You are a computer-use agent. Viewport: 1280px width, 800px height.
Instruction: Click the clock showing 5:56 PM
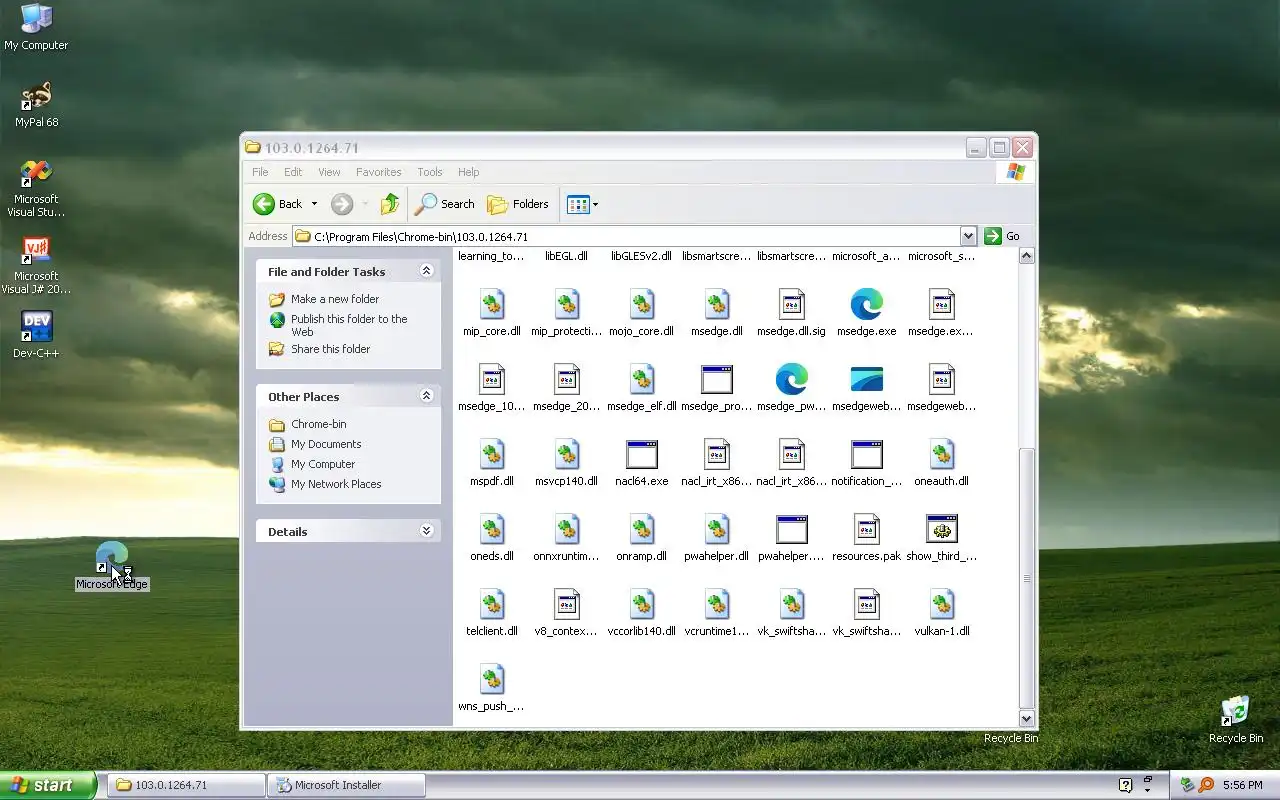[x=1242, y=785]
